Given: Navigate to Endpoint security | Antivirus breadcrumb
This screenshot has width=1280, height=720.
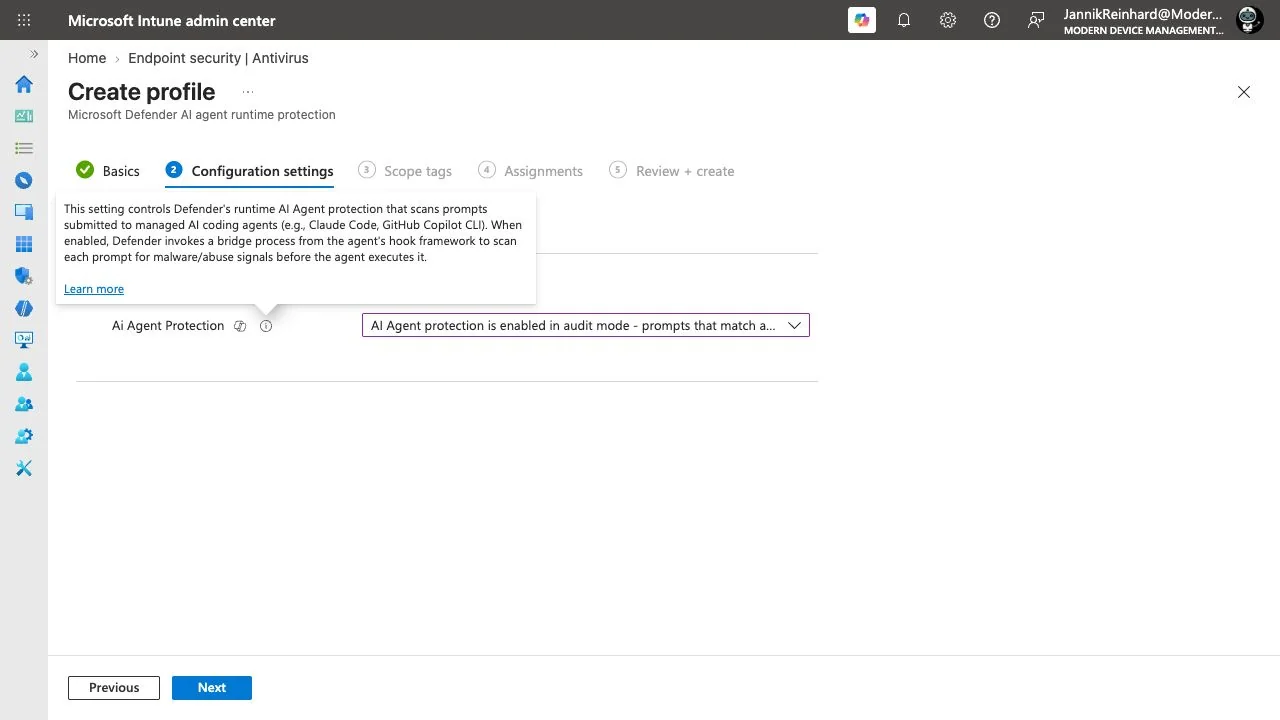Looking at the screenshot, I should pos(218,58).
